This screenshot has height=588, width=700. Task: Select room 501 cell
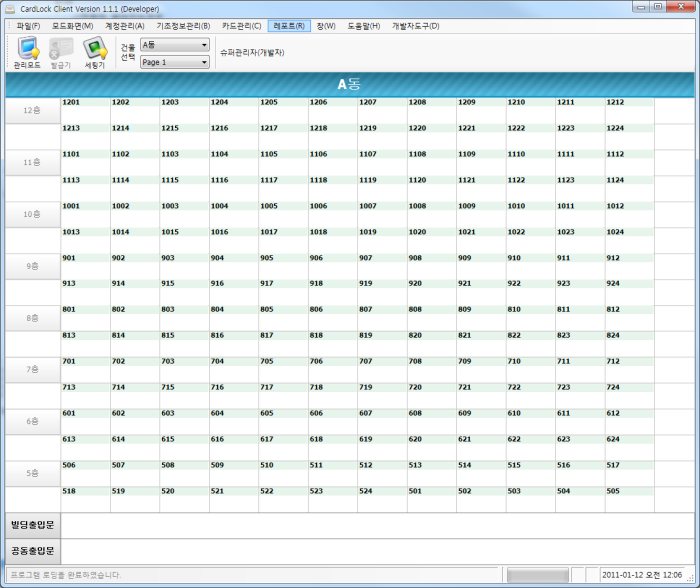coord(432,499)
